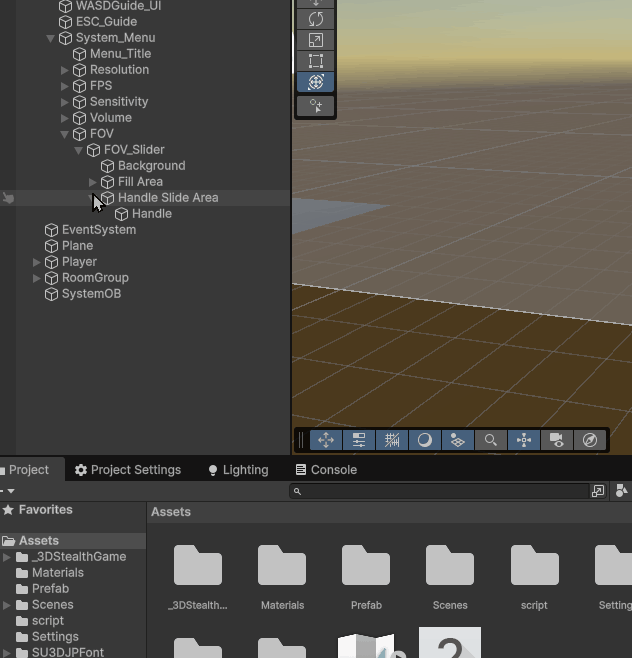Click the active Transform tool icon
This screenshot has height=658, width=632.
(315, 82)
